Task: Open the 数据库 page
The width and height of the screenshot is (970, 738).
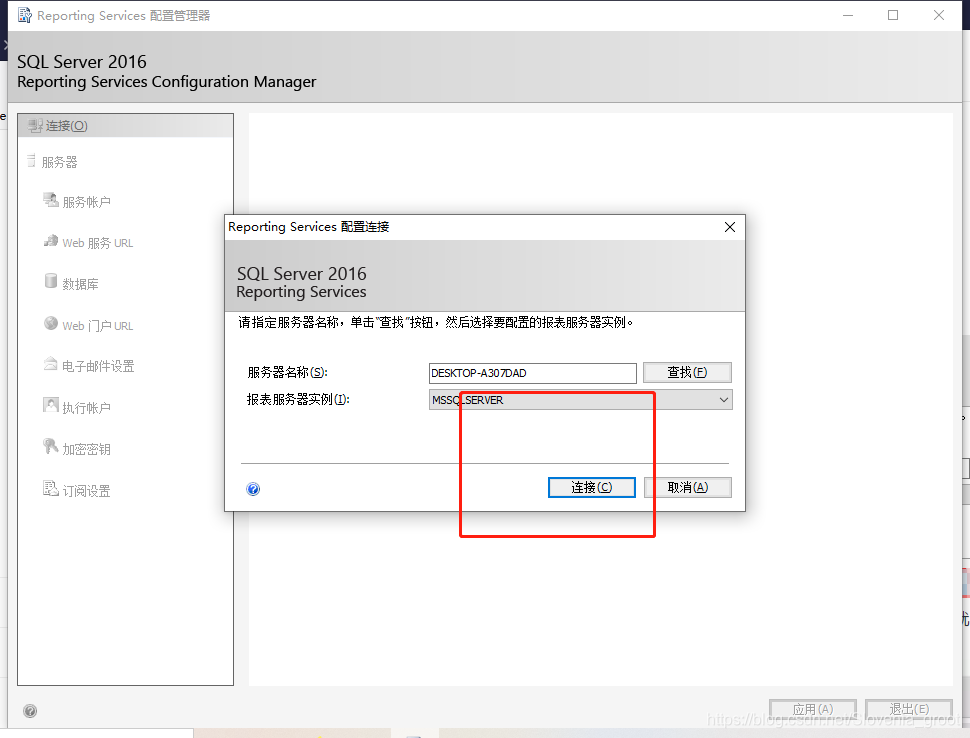Action: click(x=80, y=284)
